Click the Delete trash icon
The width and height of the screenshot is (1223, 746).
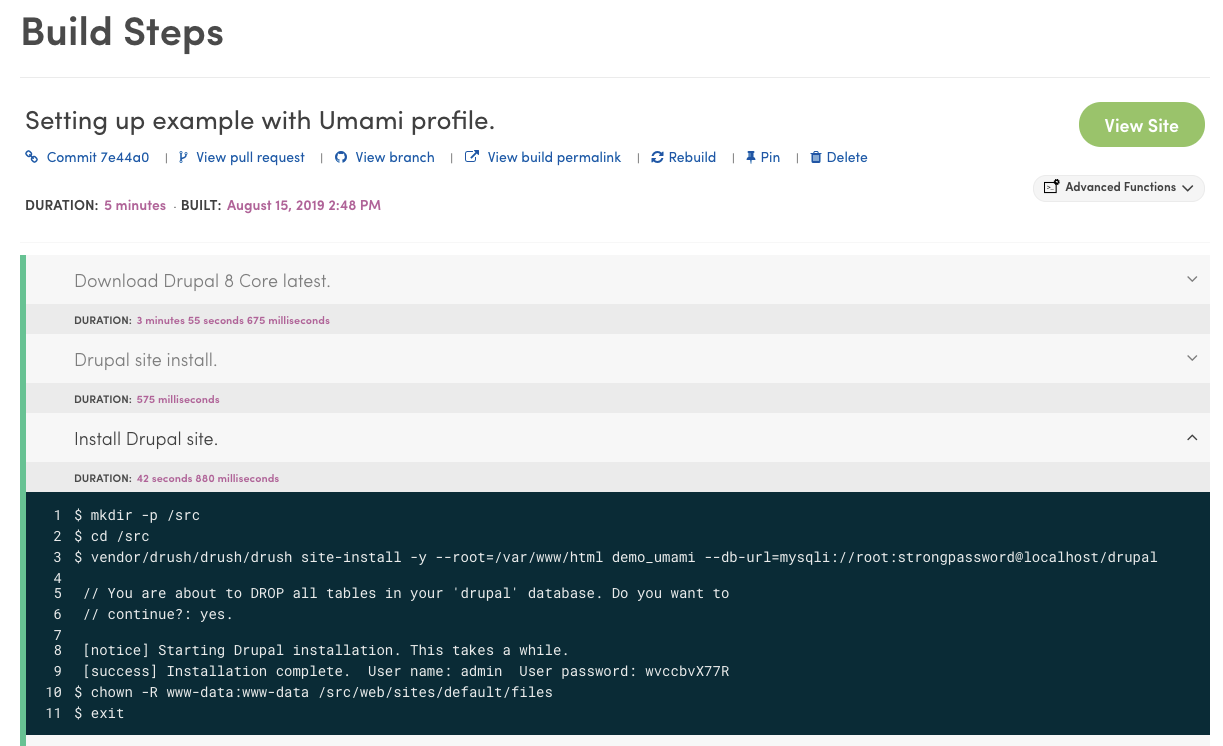[817, 157]
